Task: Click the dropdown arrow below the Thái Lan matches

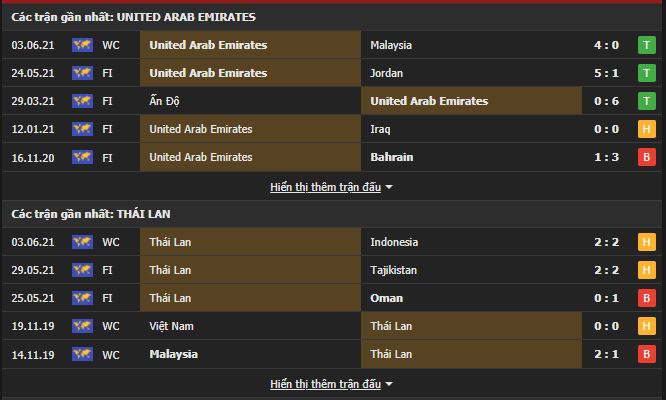Action: [389, 384]
